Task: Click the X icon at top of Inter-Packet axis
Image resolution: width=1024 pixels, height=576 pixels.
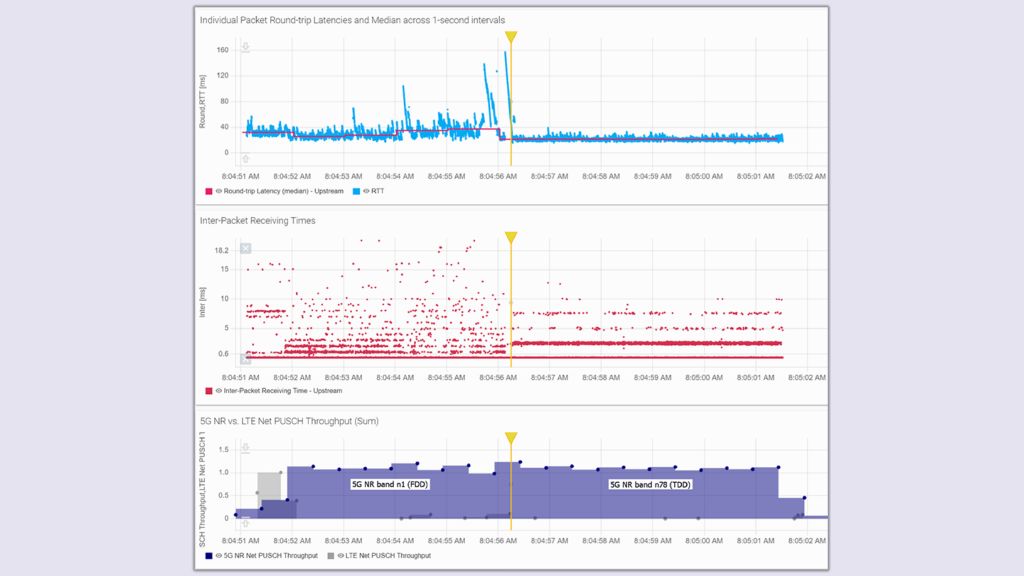Action: (x=246, y=248)
